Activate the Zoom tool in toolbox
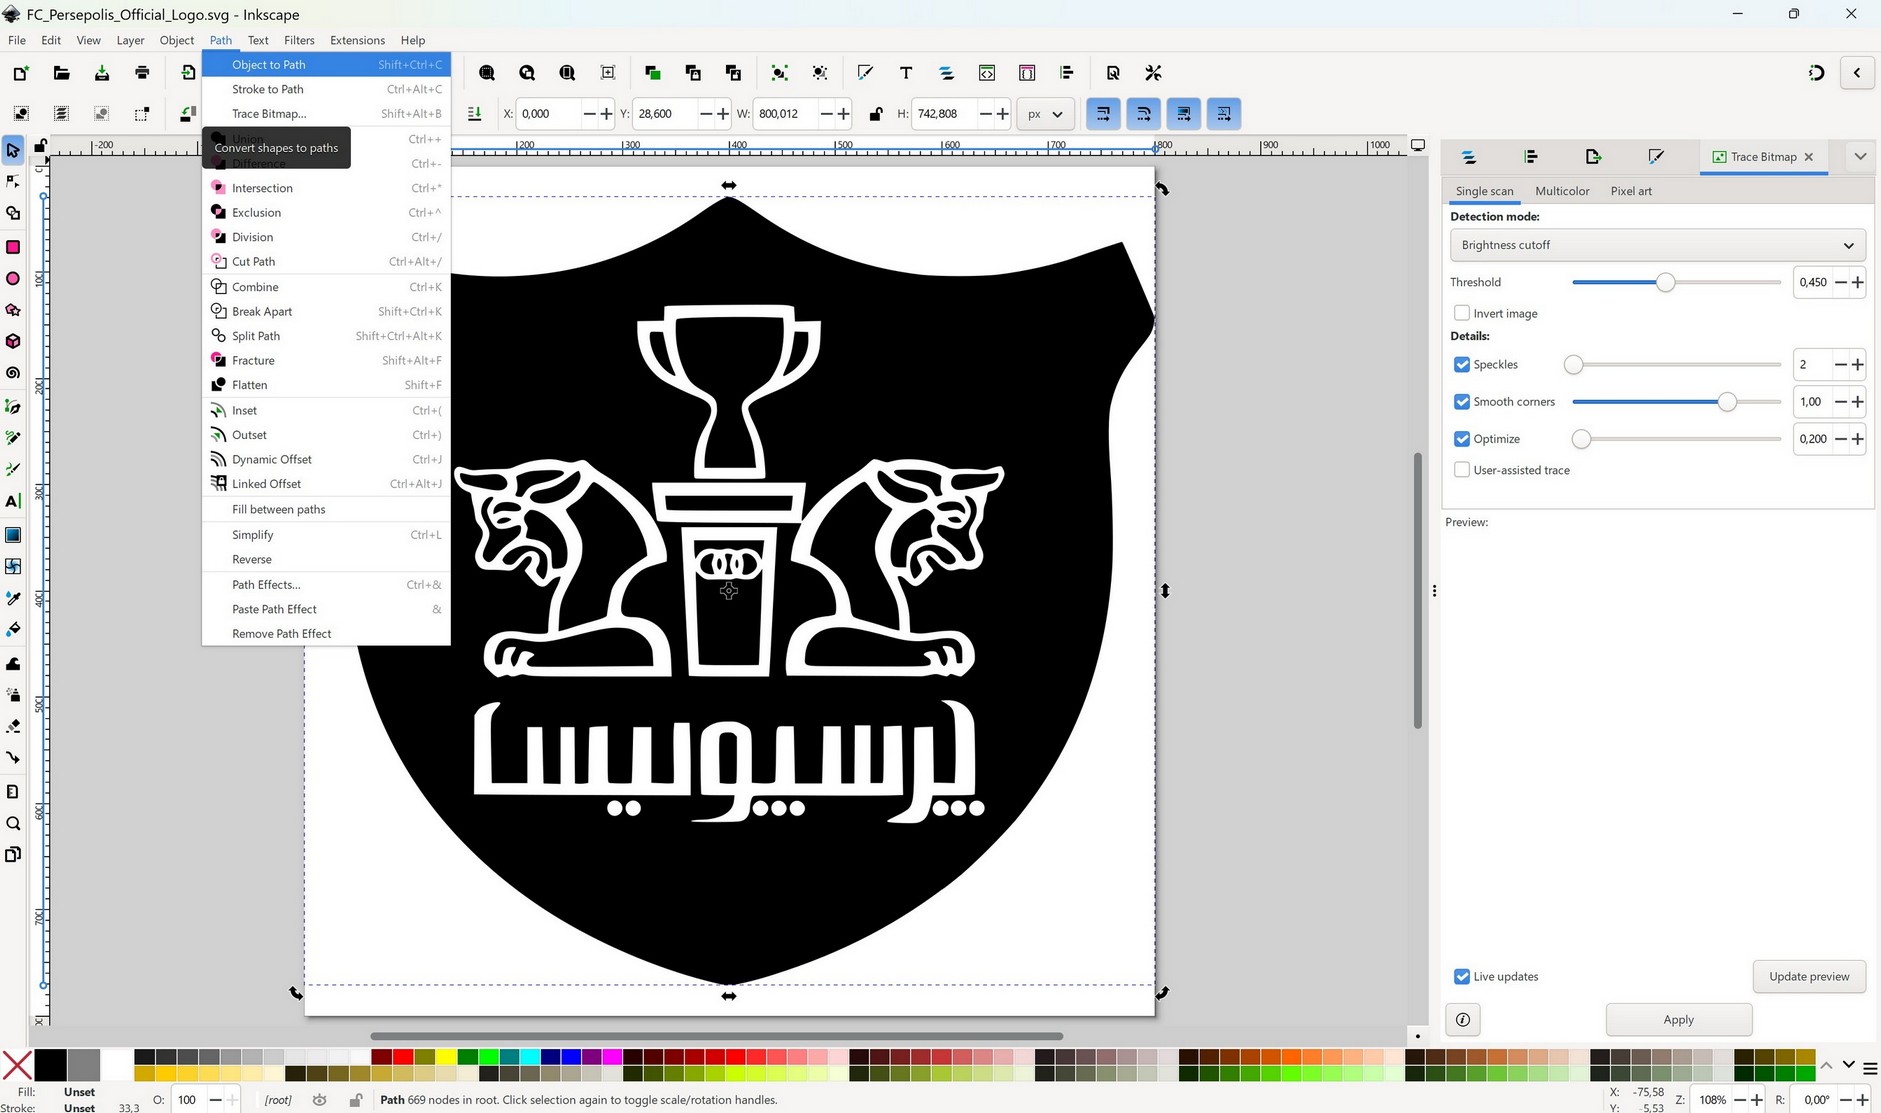 [13, 824]
